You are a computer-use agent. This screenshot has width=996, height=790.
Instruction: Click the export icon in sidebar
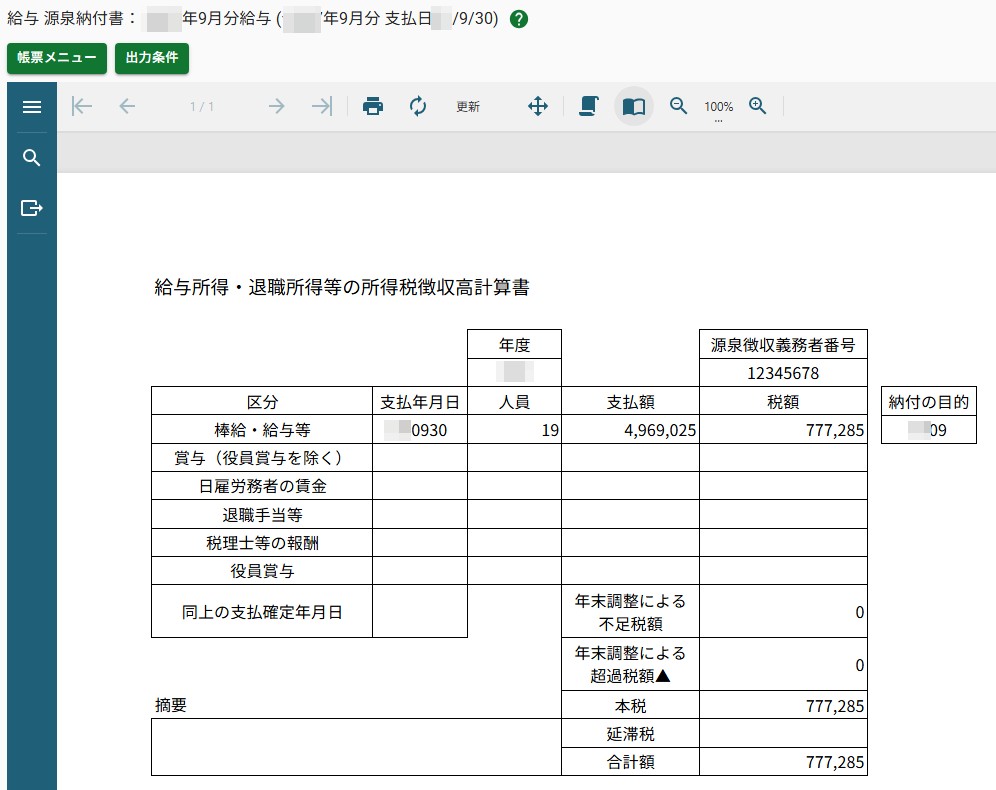(32, 208)
